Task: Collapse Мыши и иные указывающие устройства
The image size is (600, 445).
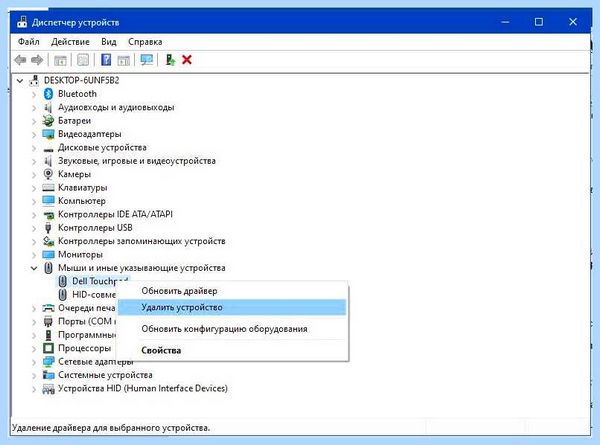Action: [x=34, y=268]
